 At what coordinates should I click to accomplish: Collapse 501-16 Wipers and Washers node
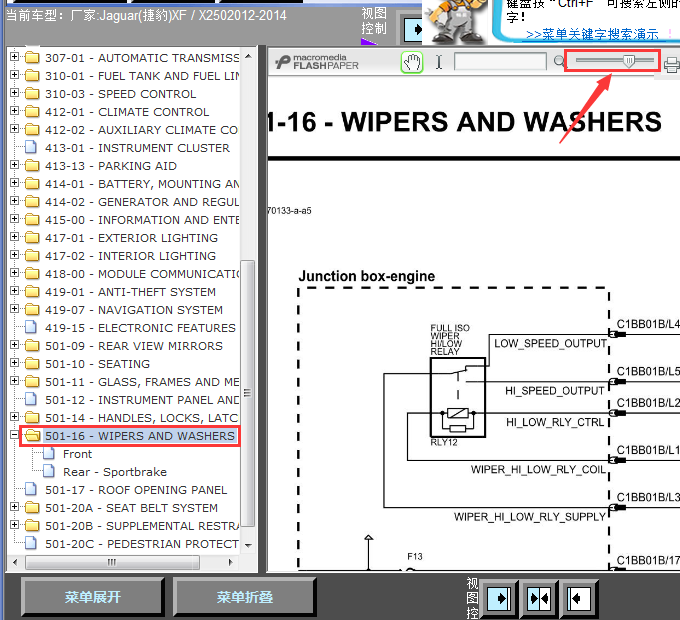[14, 434]
